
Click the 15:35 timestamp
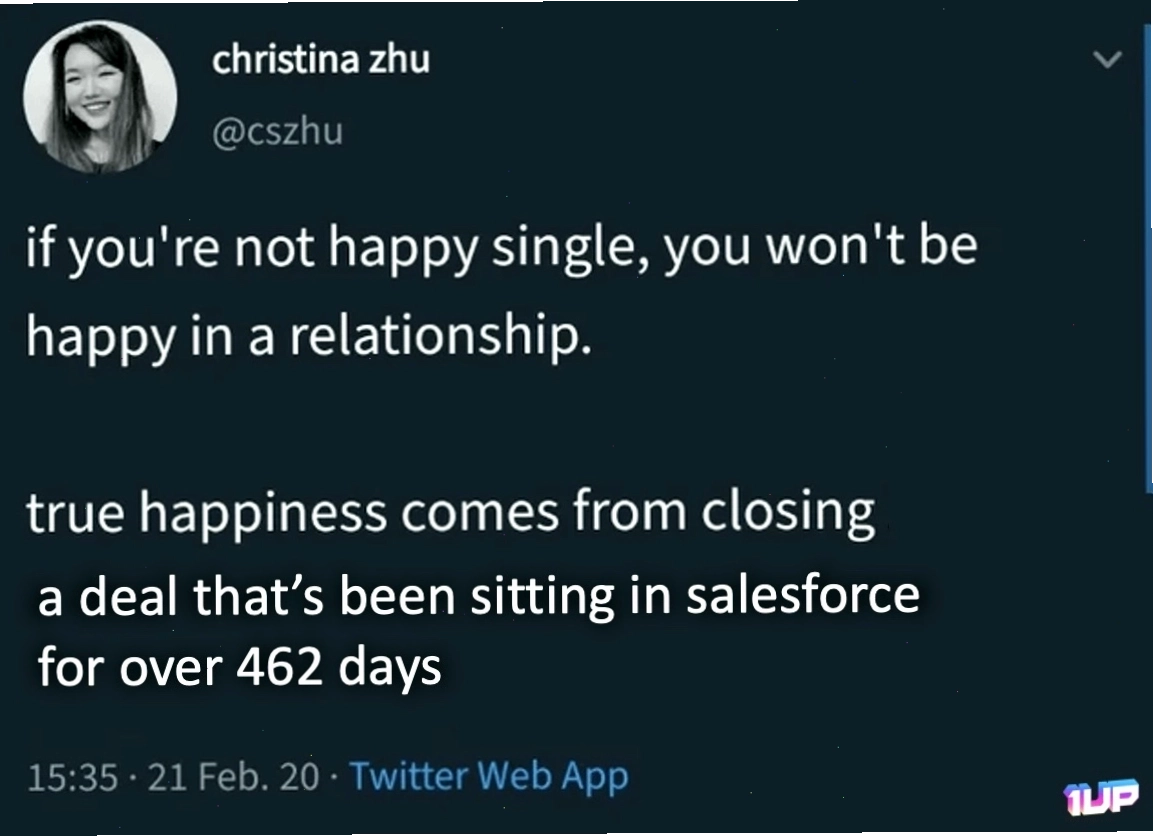click(x=73, y=778)
